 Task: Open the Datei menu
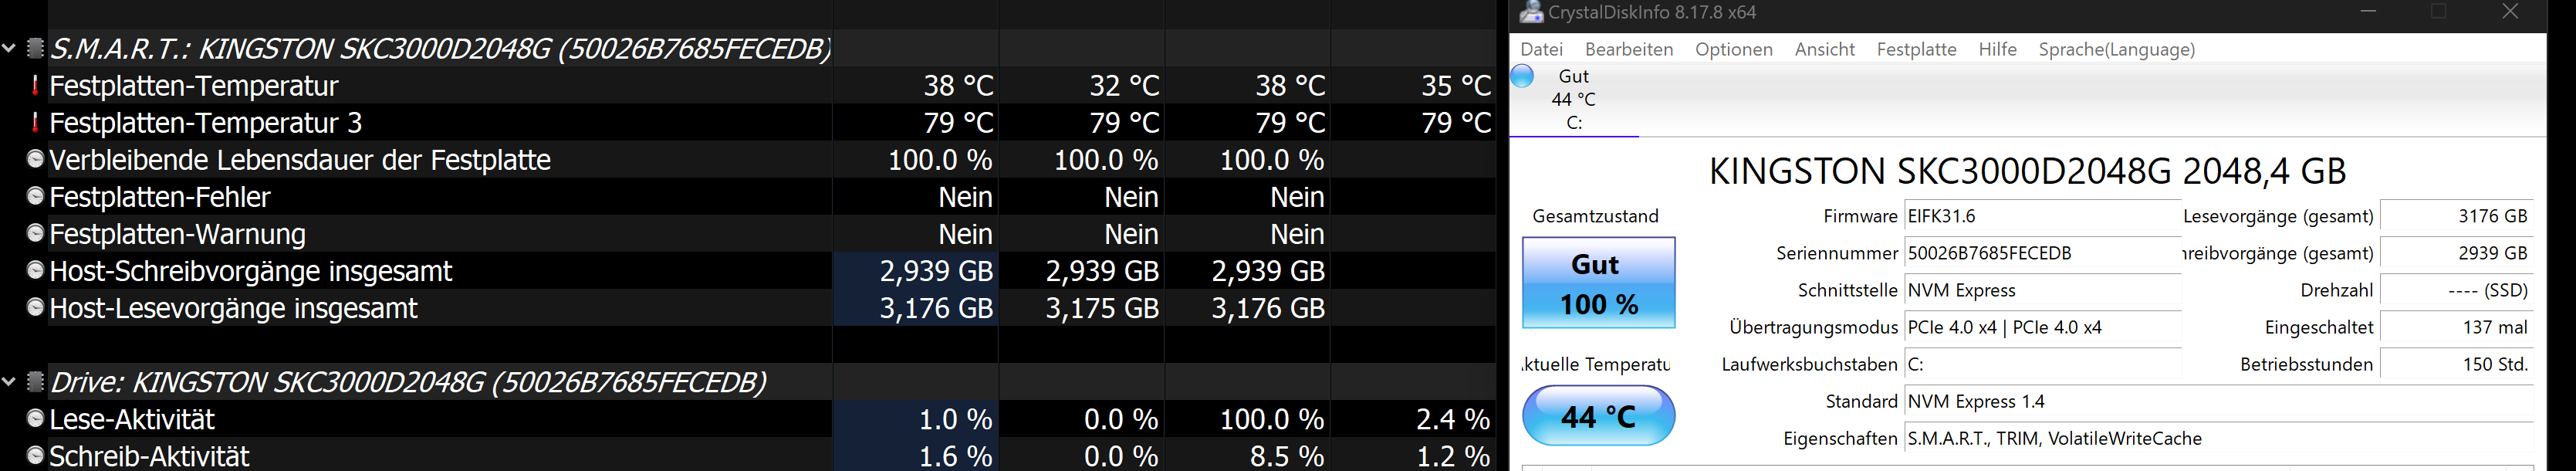pyautogui.click(x=1541, y=50)
